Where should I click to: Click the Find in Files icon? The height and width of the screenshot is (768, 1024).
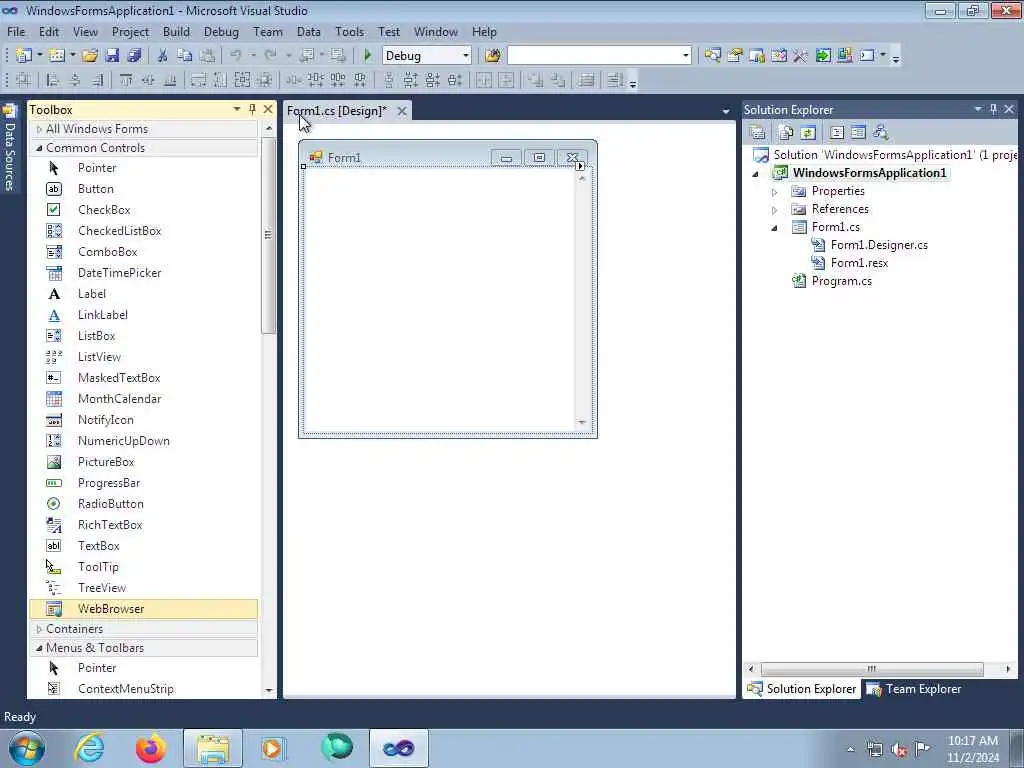493,56
